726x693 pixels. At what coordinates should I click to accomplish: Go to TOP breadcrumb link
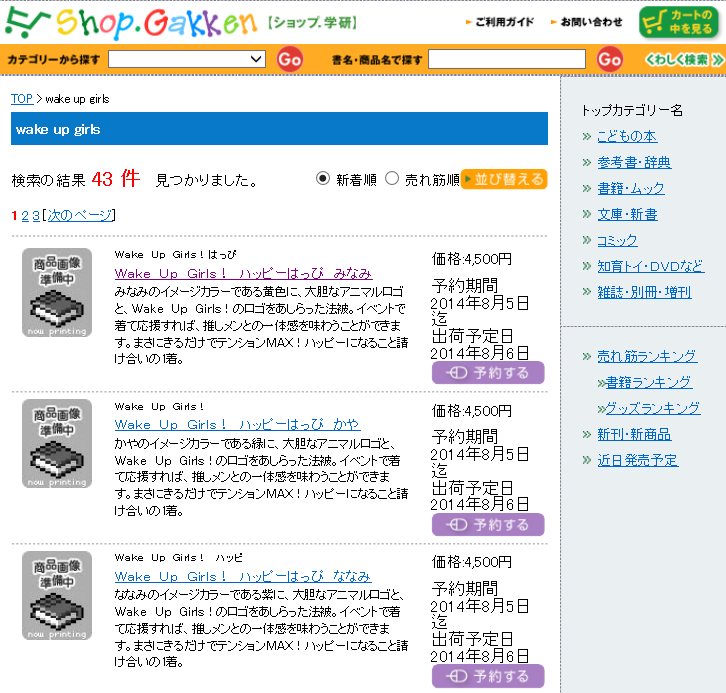(22, 99)
